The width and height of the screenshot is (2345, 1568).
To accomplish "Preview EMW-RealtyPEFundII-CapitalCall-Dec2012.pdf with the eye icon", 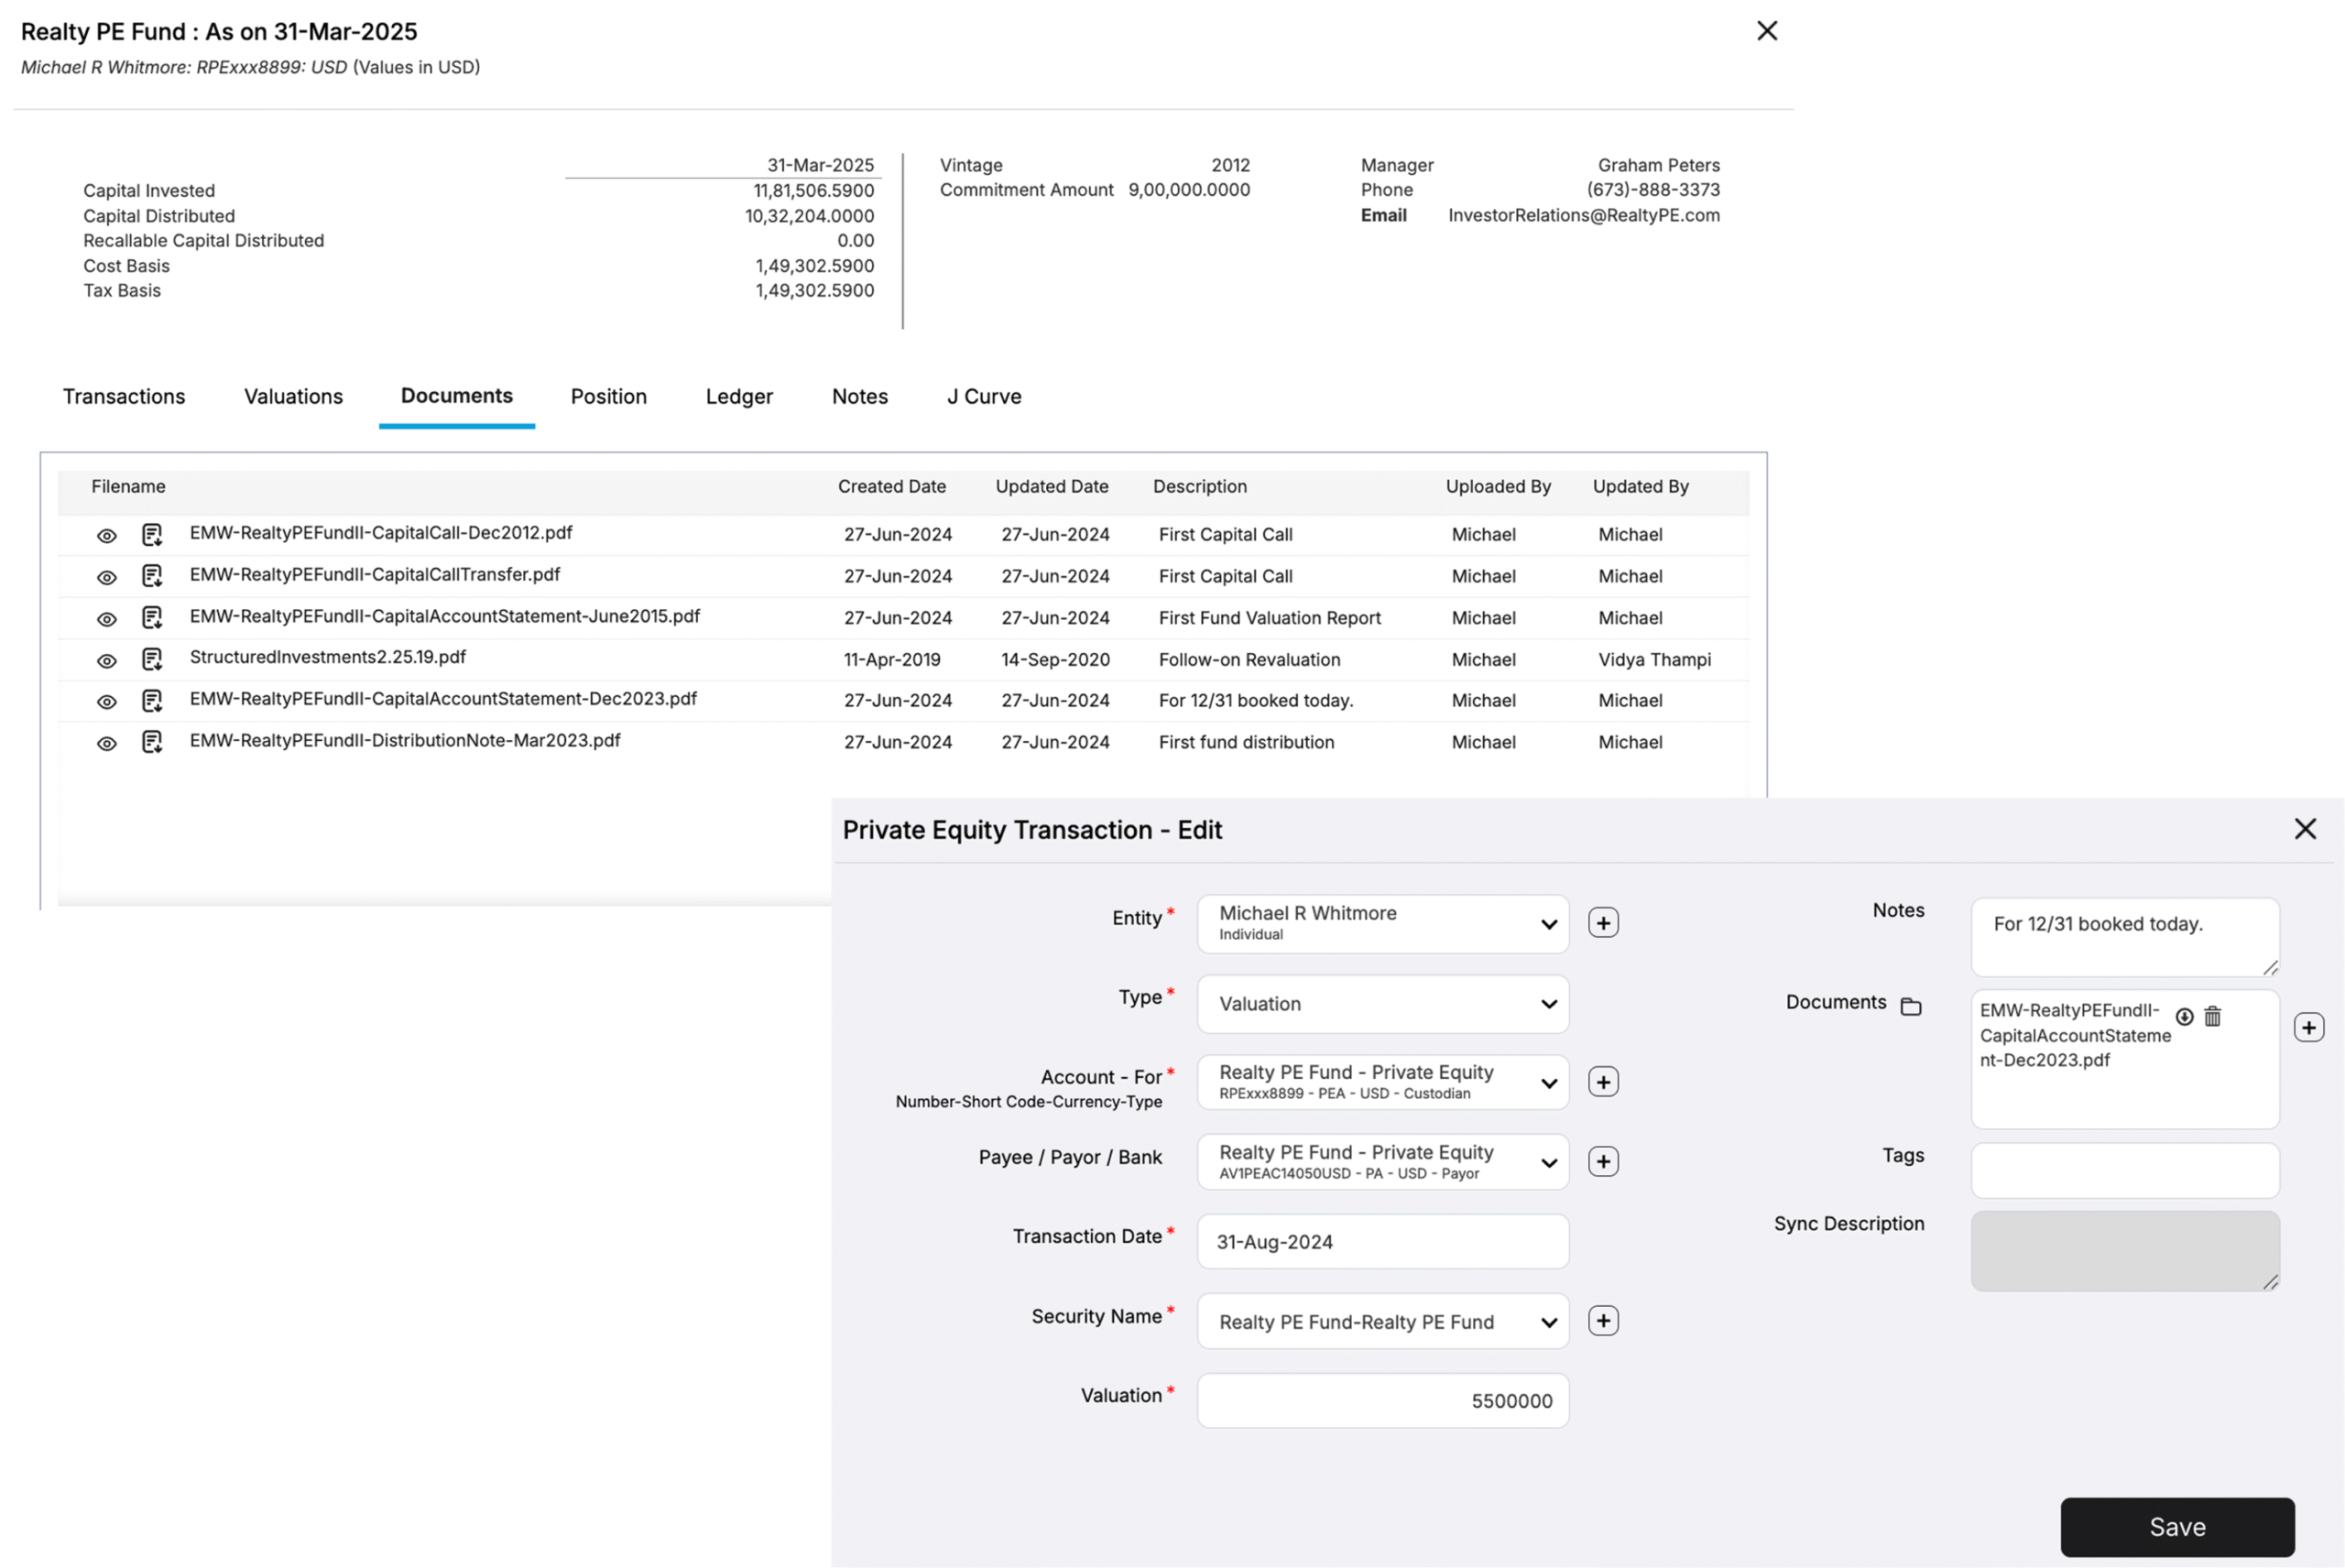I will (107, 535).
